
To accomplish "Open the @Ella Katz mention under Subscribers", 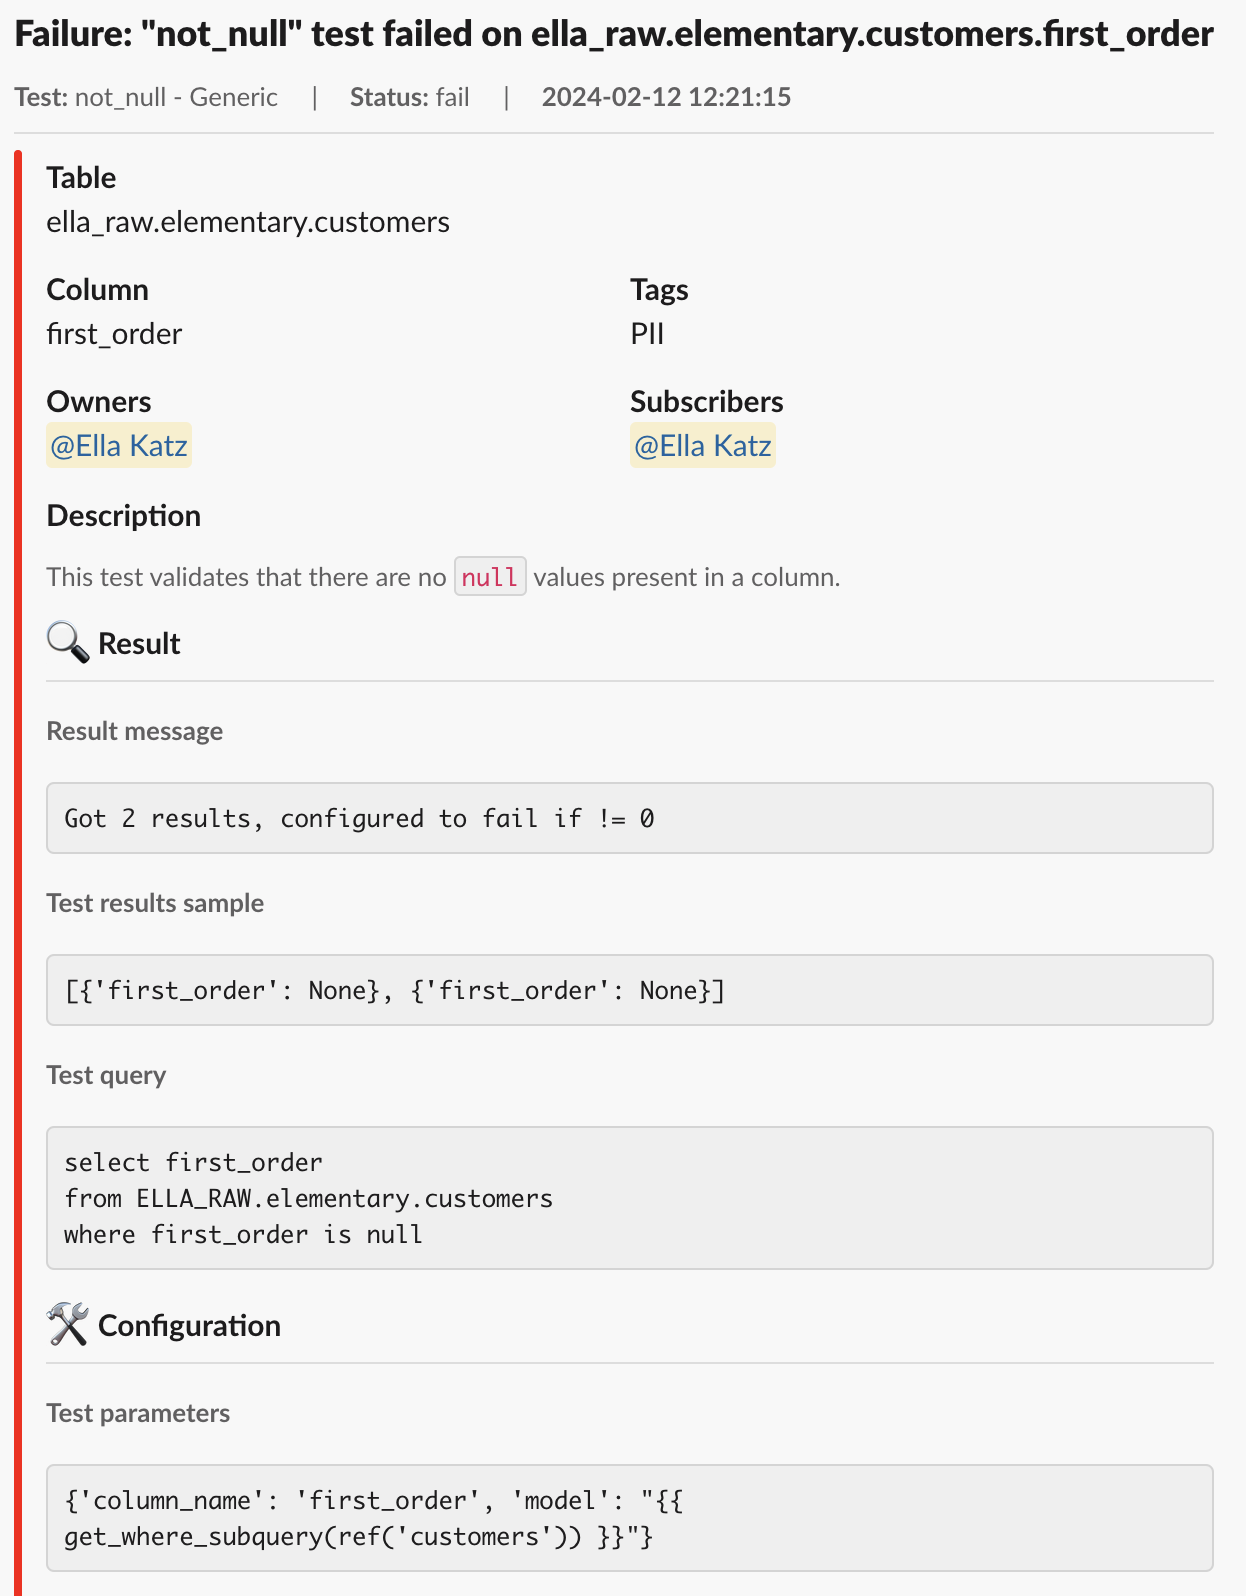I will tap(703, 446).
